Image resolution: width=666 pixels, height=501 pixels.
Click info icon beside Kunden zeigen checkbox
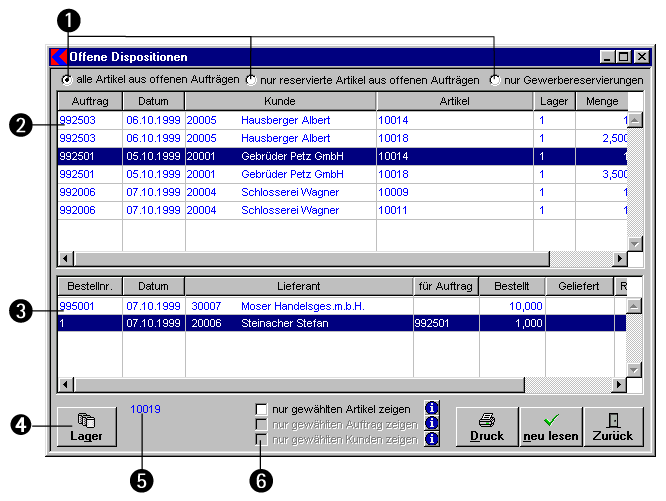point(432,438)
